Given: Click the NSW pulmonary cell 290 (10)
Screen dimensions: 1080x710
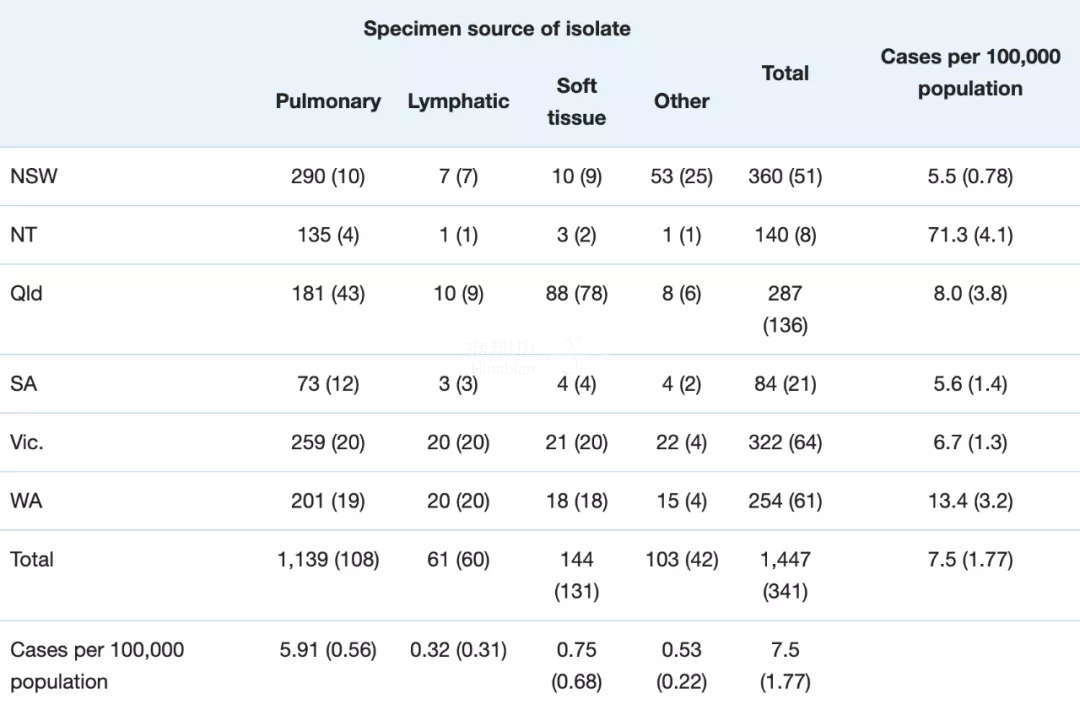Looking at the screenshot, I should coord(328,177).
